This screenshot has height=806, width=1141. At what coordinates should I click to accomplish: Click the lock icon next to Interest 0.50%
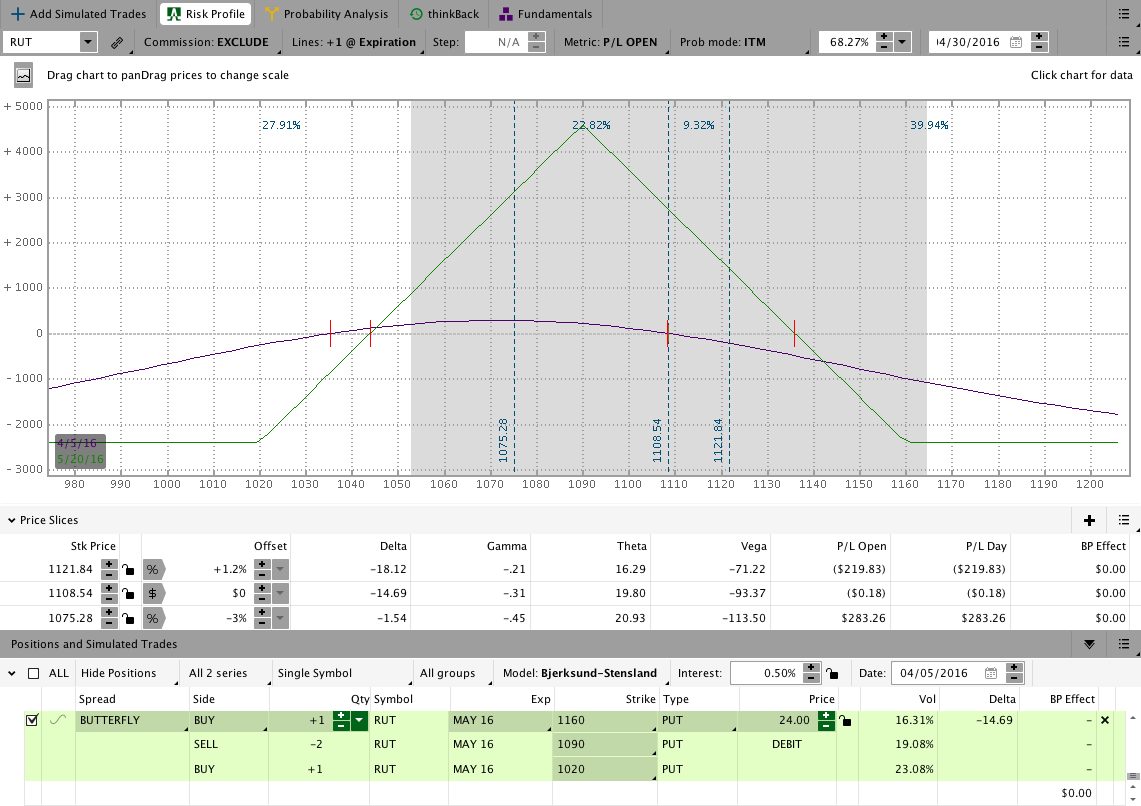pos(832,674)
